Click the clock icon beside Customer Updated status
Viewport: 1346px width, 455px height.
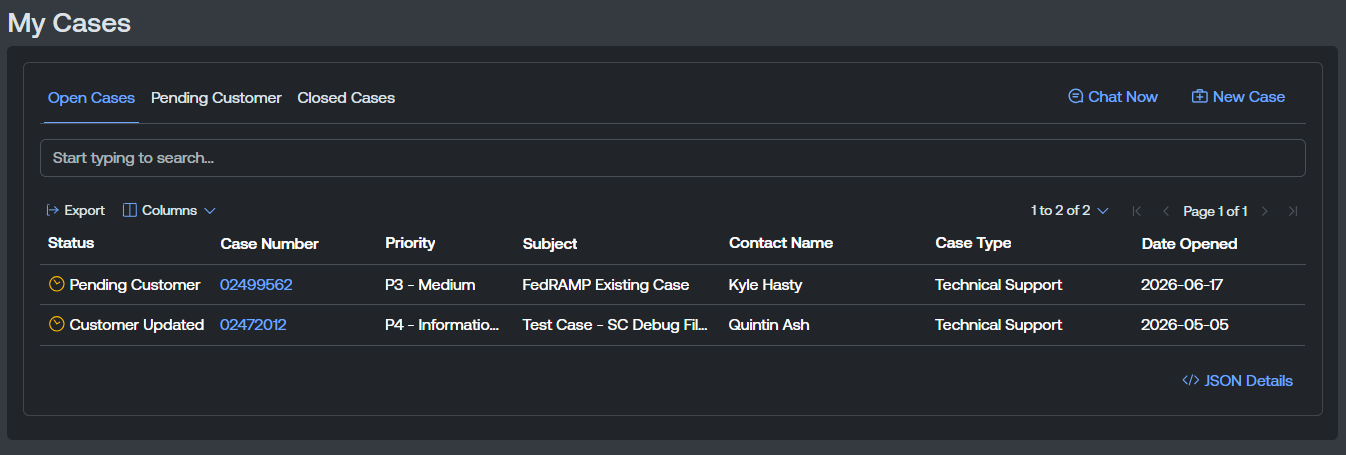[x=57, y=324]
